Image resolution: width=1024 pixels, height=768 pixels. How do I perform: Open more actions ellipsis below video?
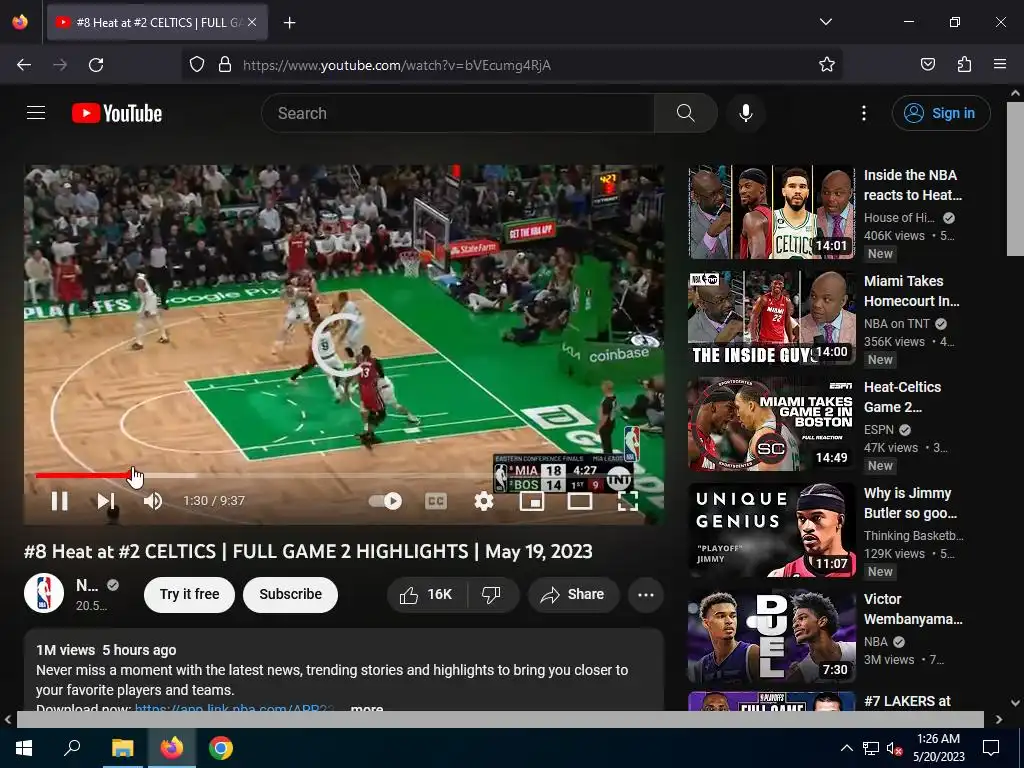pyautogui.click(x=646, y=594)
